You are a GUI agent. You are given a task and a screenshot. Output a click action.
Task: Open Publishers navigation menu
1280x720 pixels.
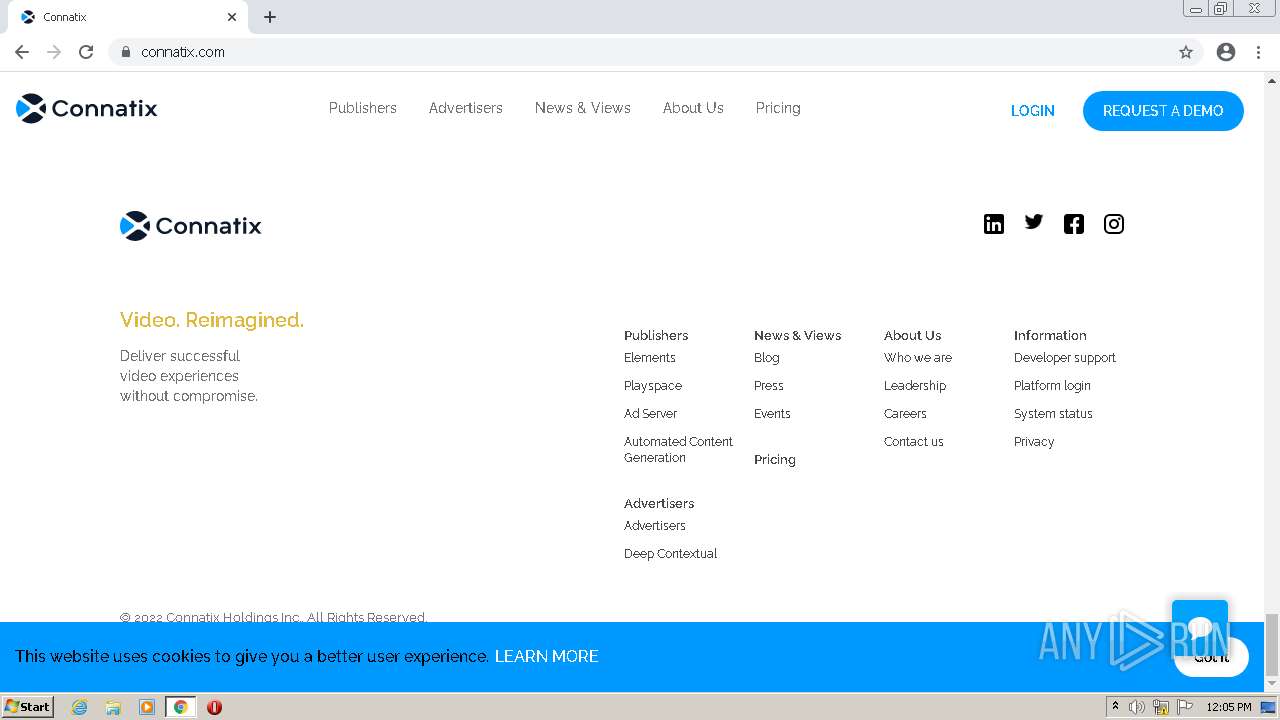coord(363,108)
